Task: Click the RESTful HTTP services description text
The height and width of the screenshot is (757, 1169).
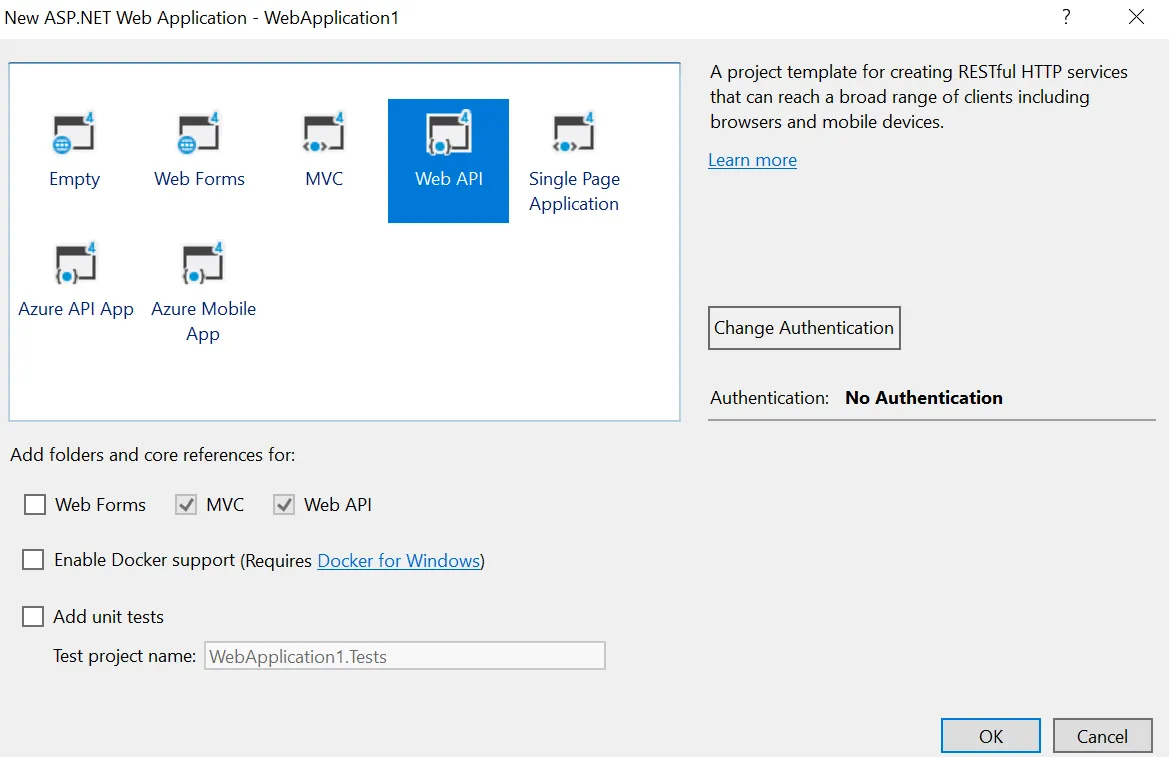Action: 918,97
